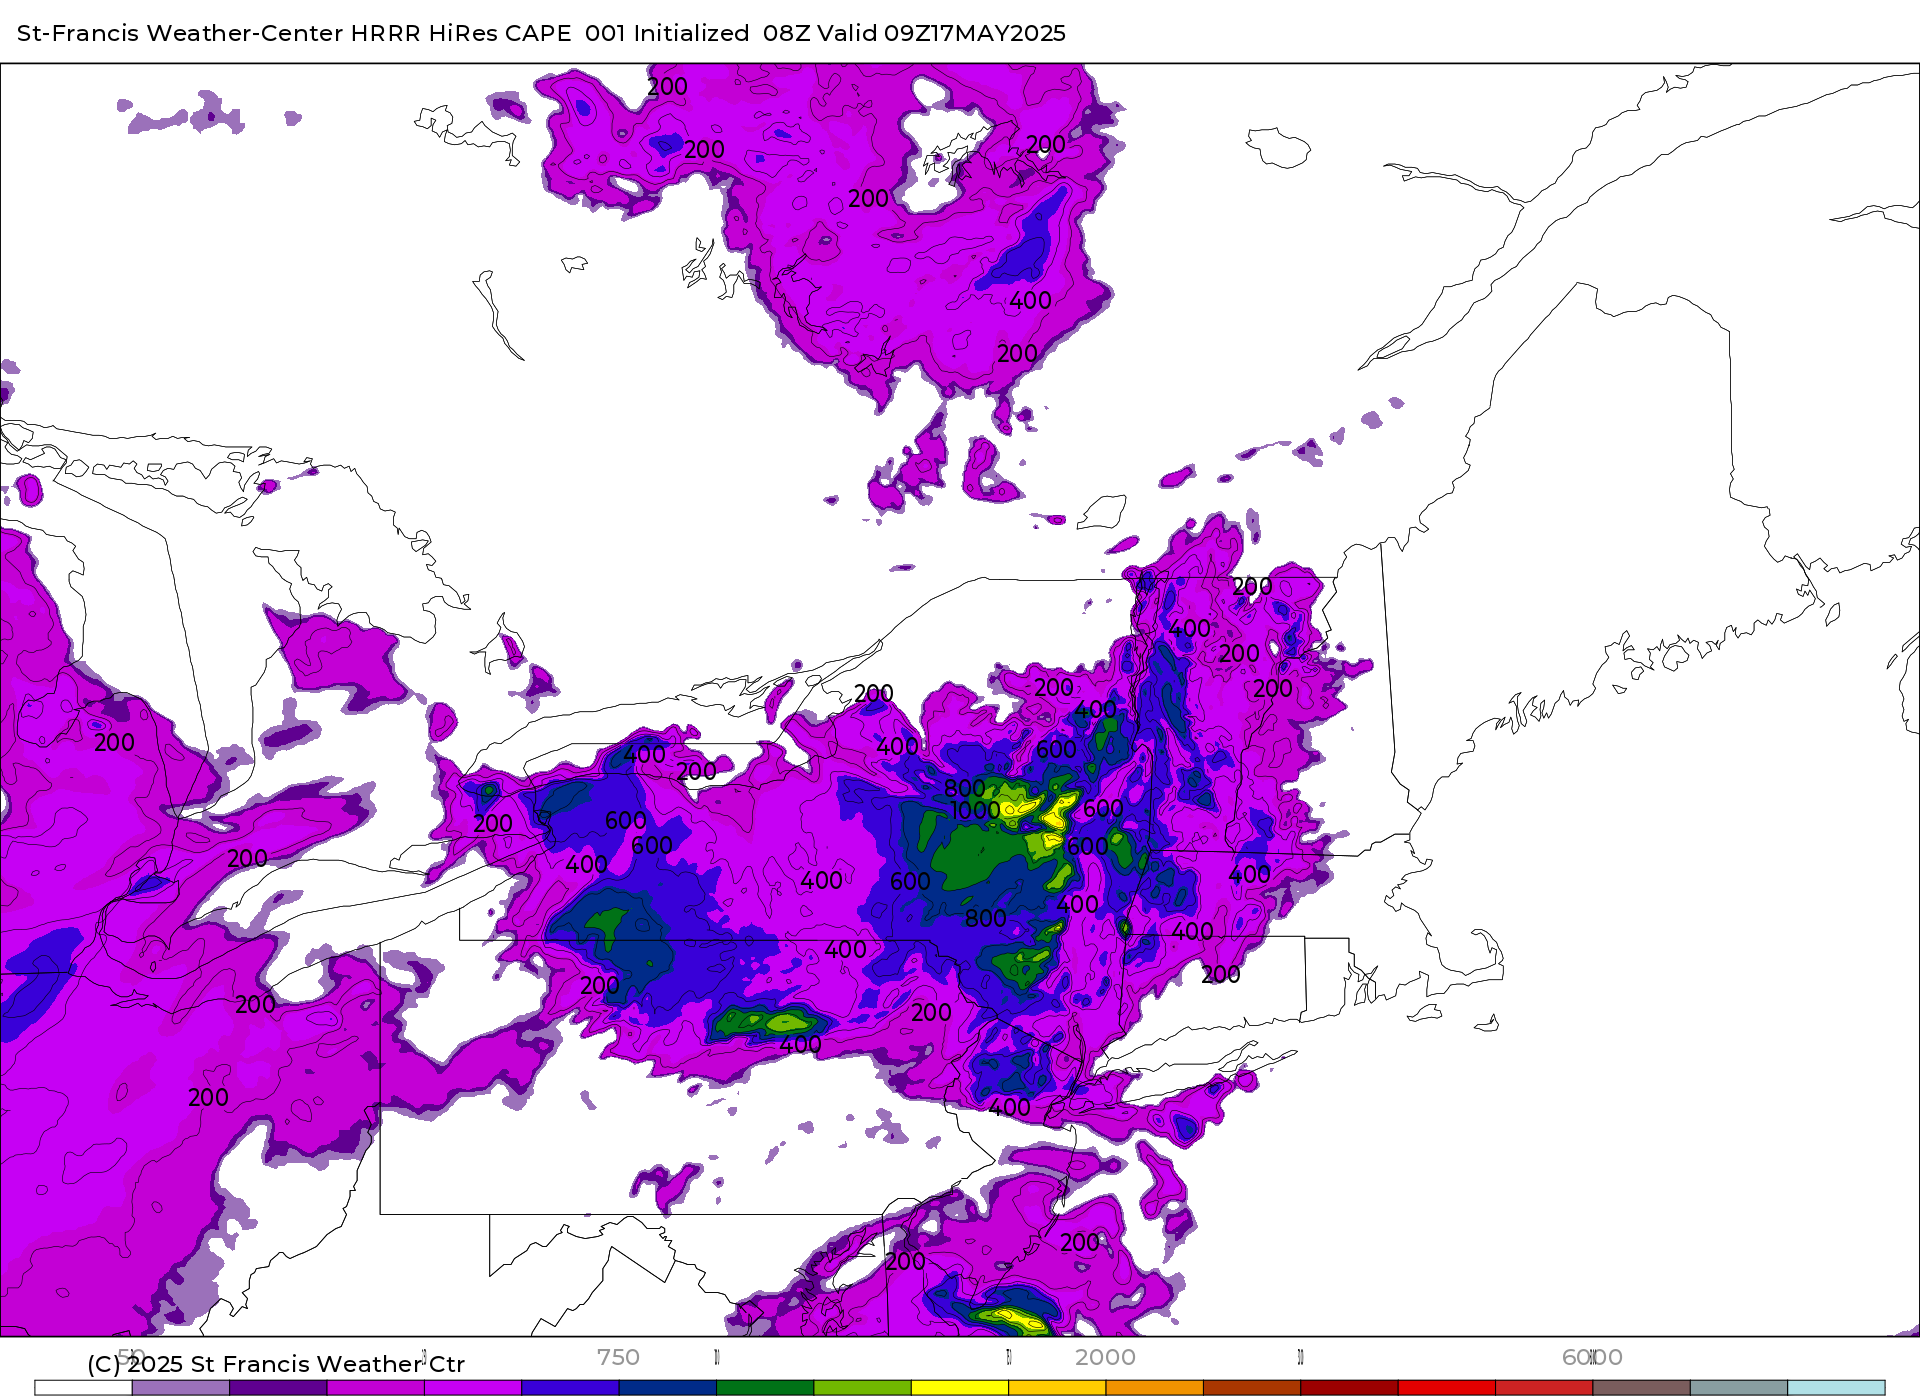
Task: Select the orange legend swatch
Action: pos(1154,1388)
